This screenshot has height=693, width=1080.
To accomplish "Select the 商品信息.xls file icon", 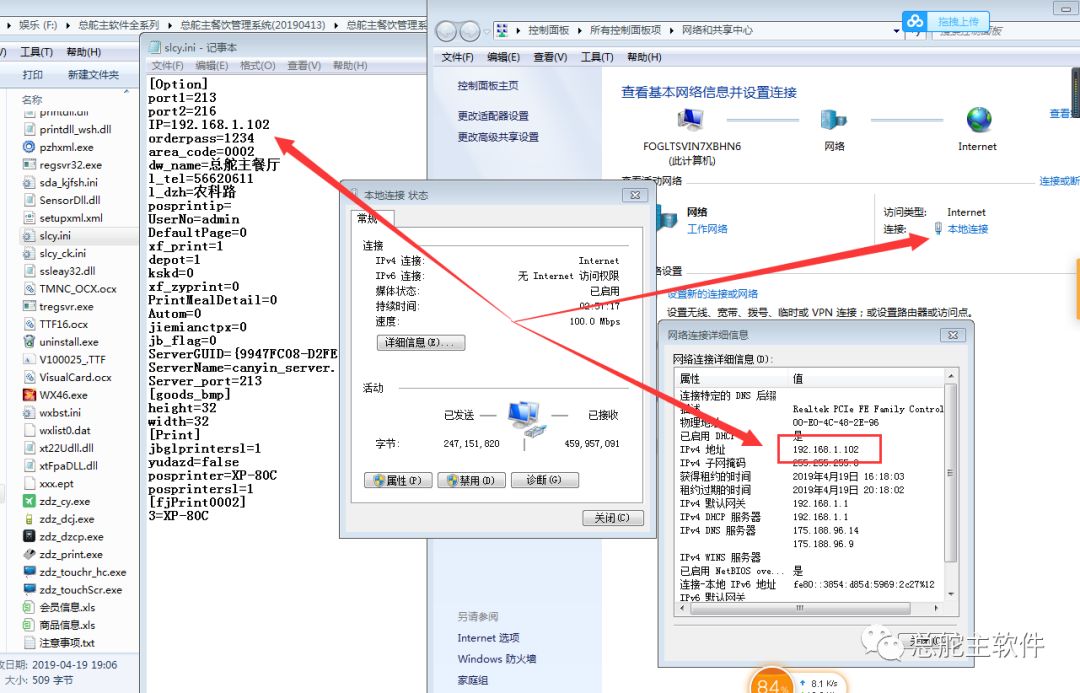I will [x=29, y=625].
